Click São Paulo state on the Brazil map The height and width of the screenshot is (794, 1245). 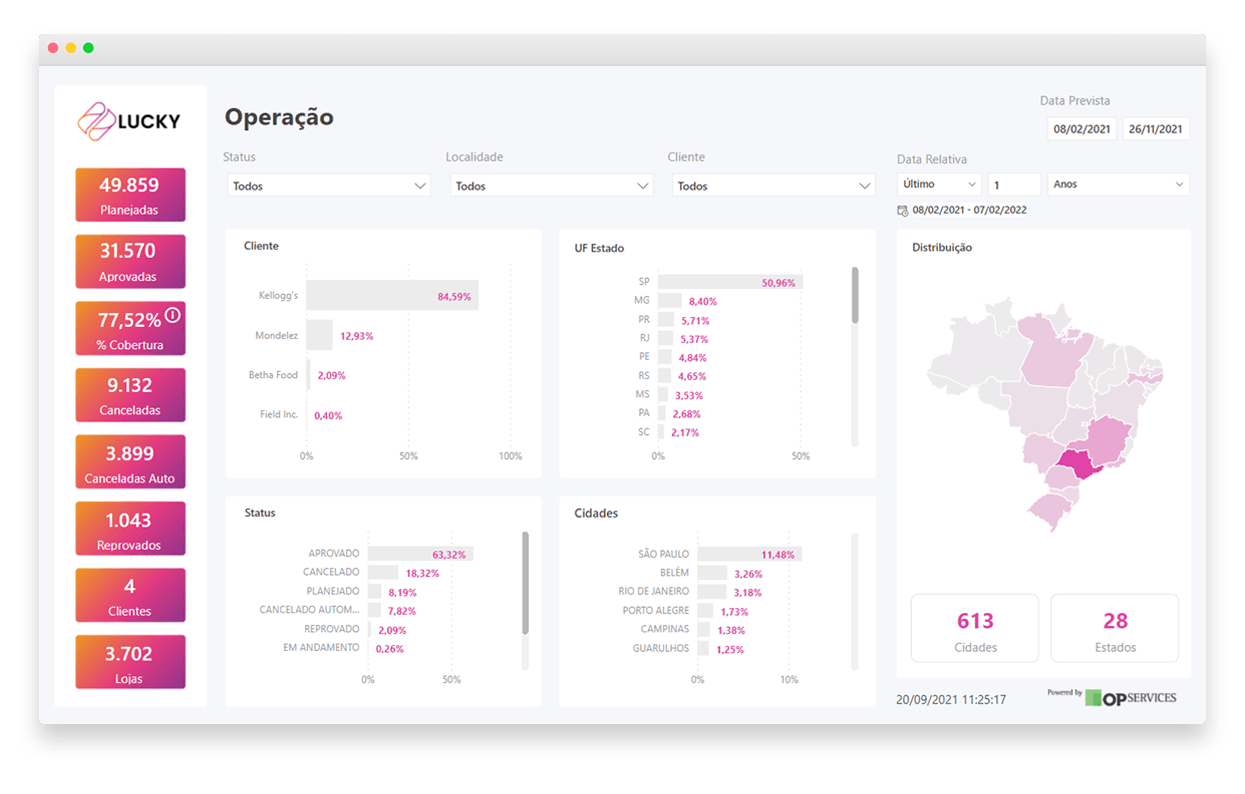click(1078, 464)
